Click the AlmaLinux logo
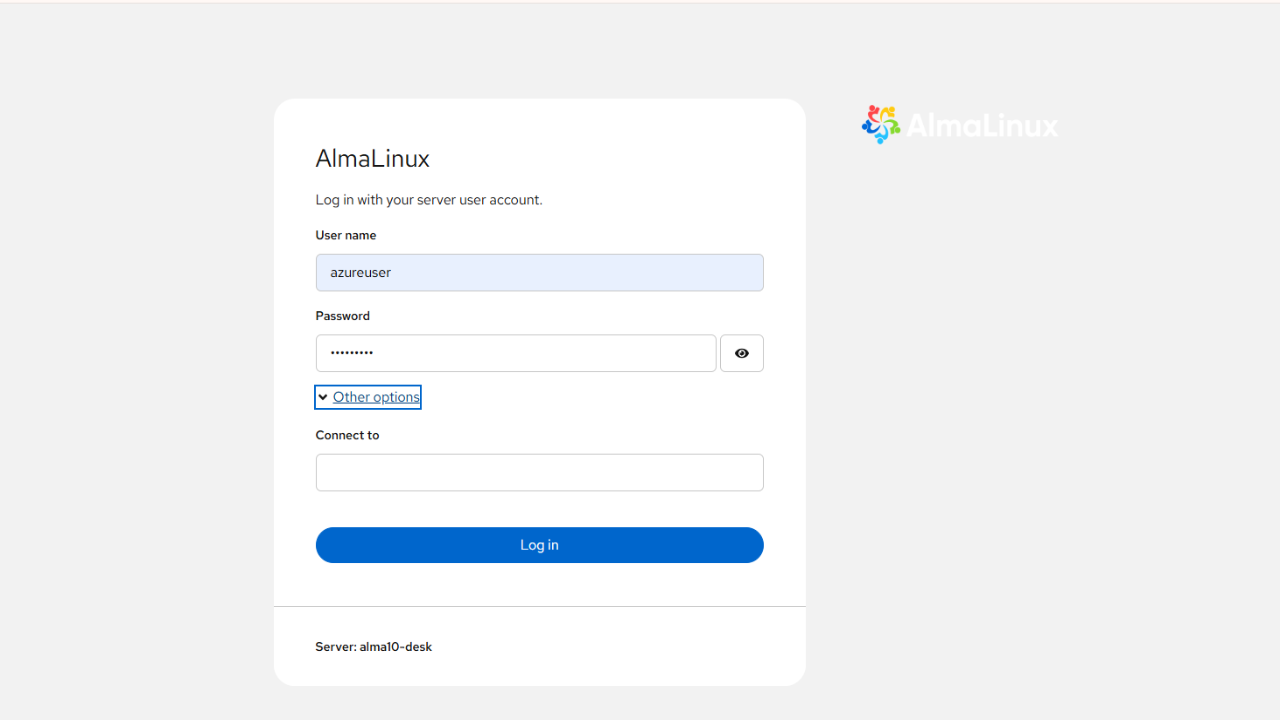 960,125
